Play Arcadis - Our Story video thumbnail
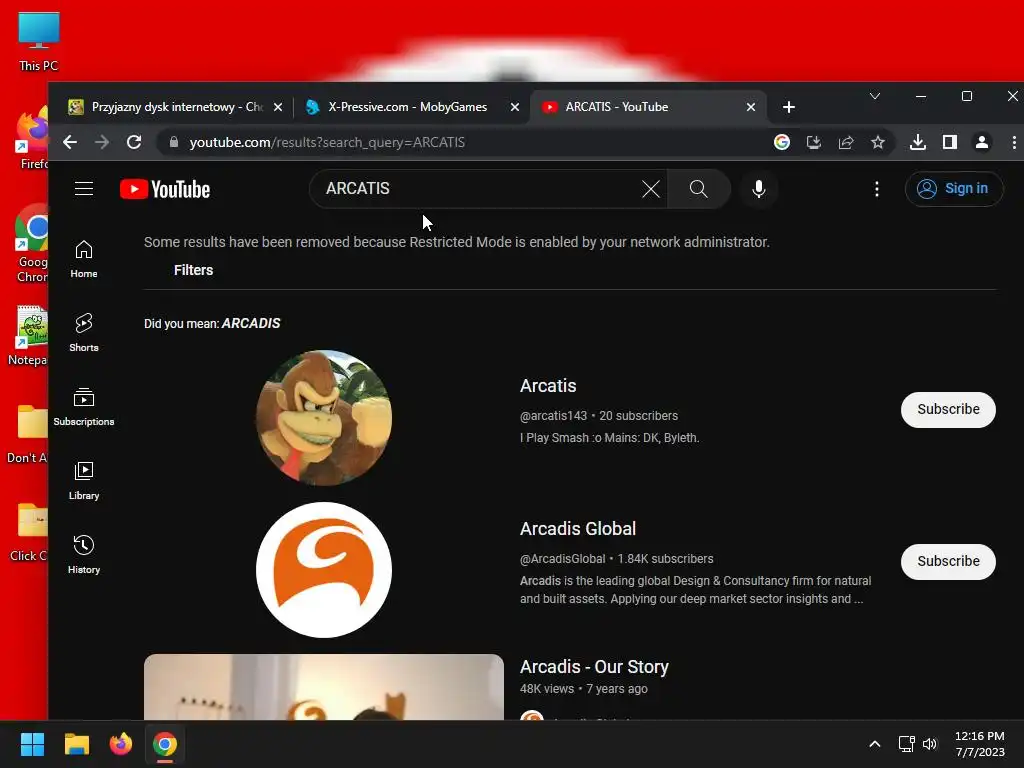 pyautogui.click(x=324, y=687)
